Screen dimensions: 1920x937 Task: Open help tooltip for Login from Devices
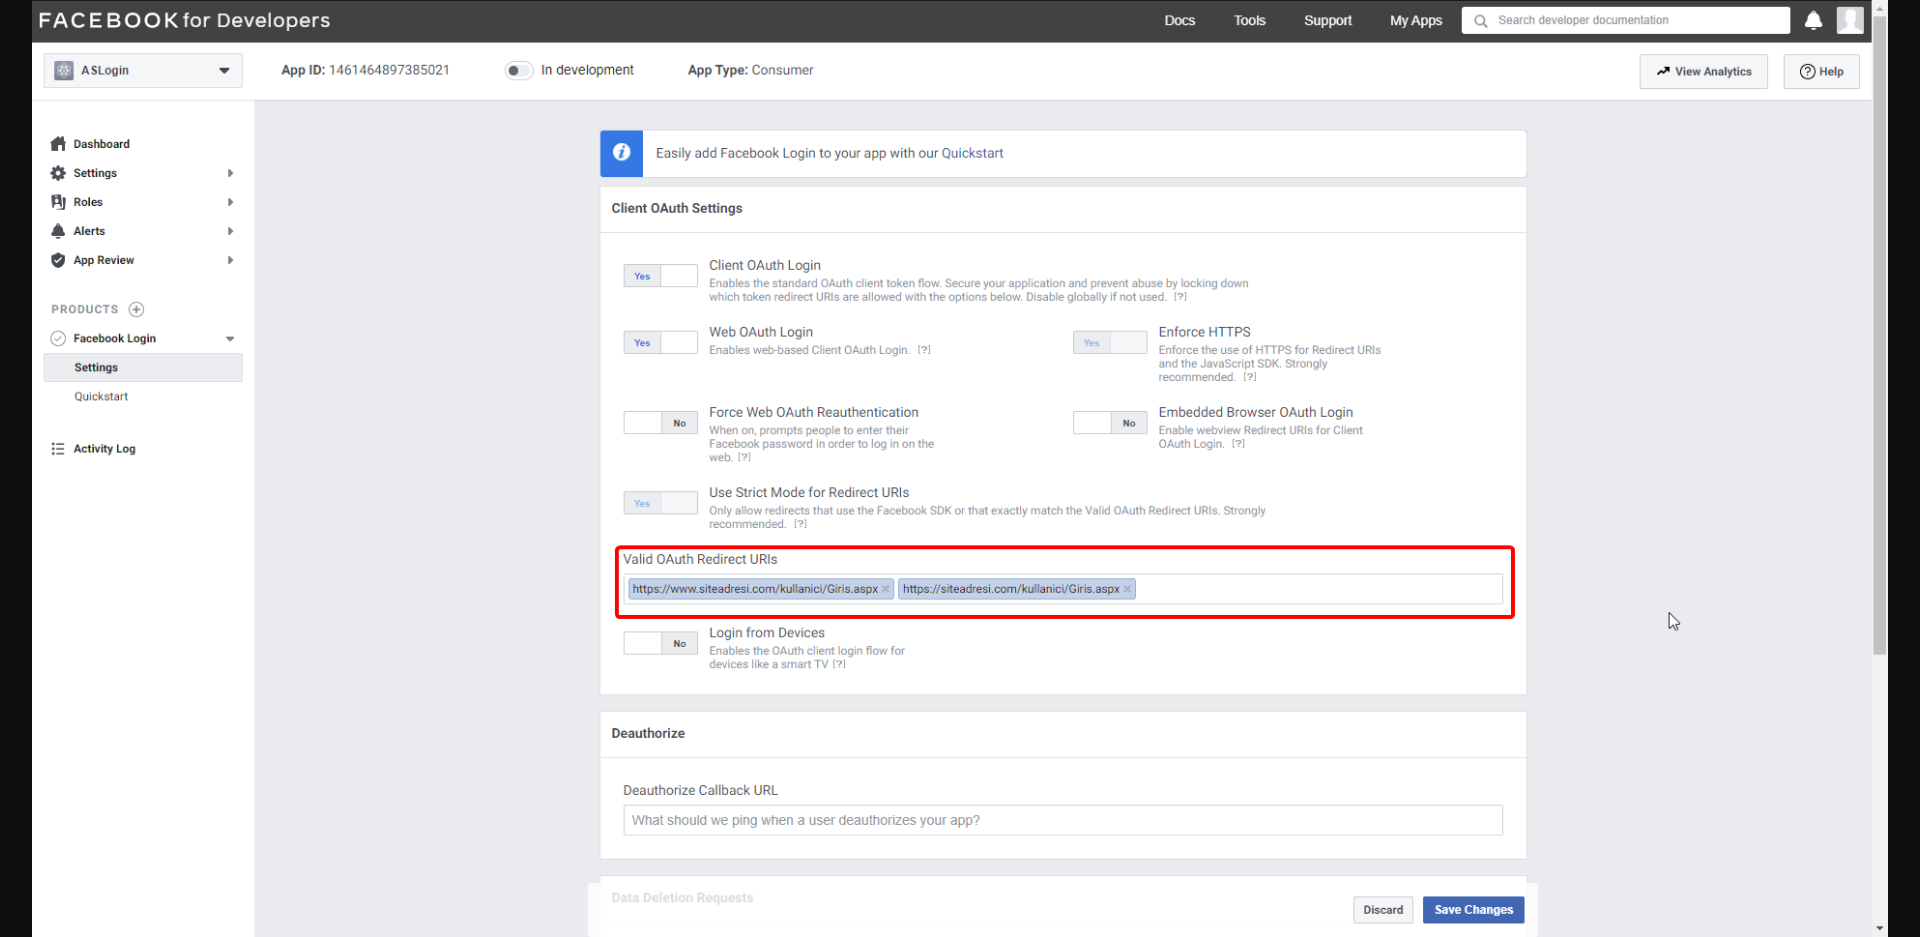click(x=840, y=664)
